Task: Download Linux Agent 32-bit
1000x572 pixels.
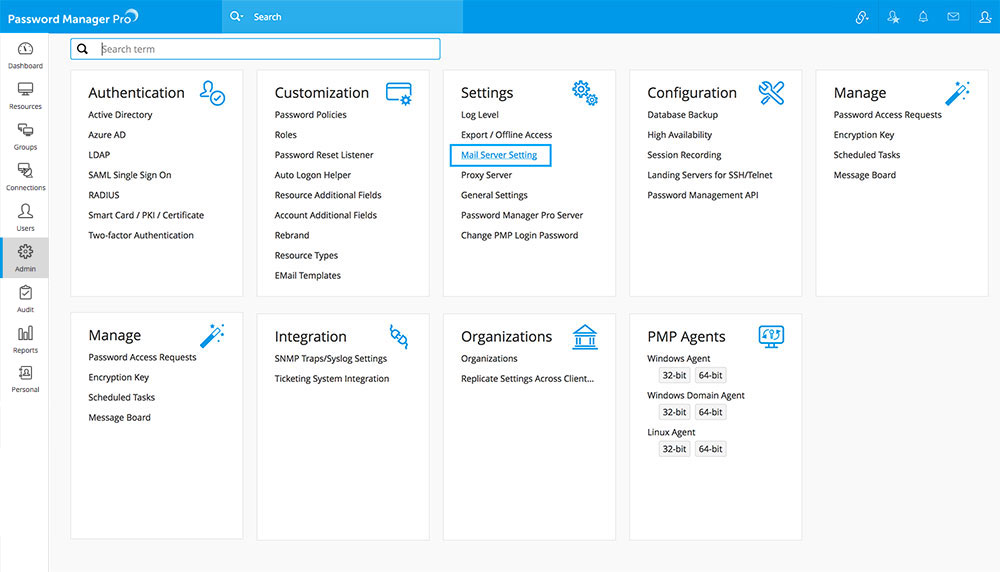Action: click(x=674, y=449)
